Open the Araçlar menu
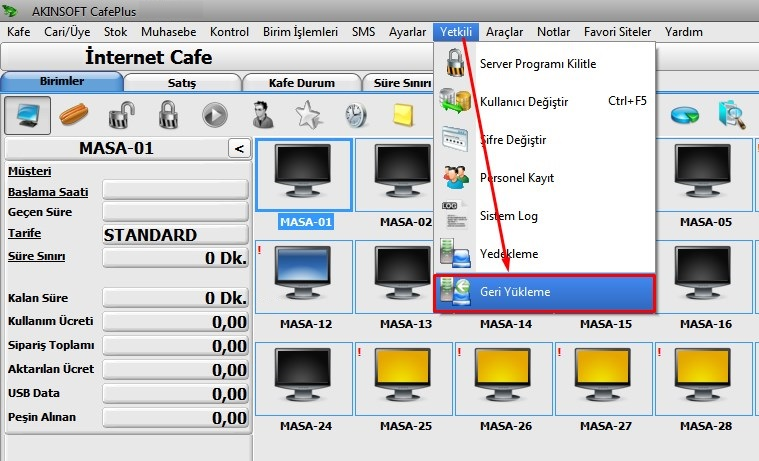The image size is (759, 461). click(x=504, y=32)
